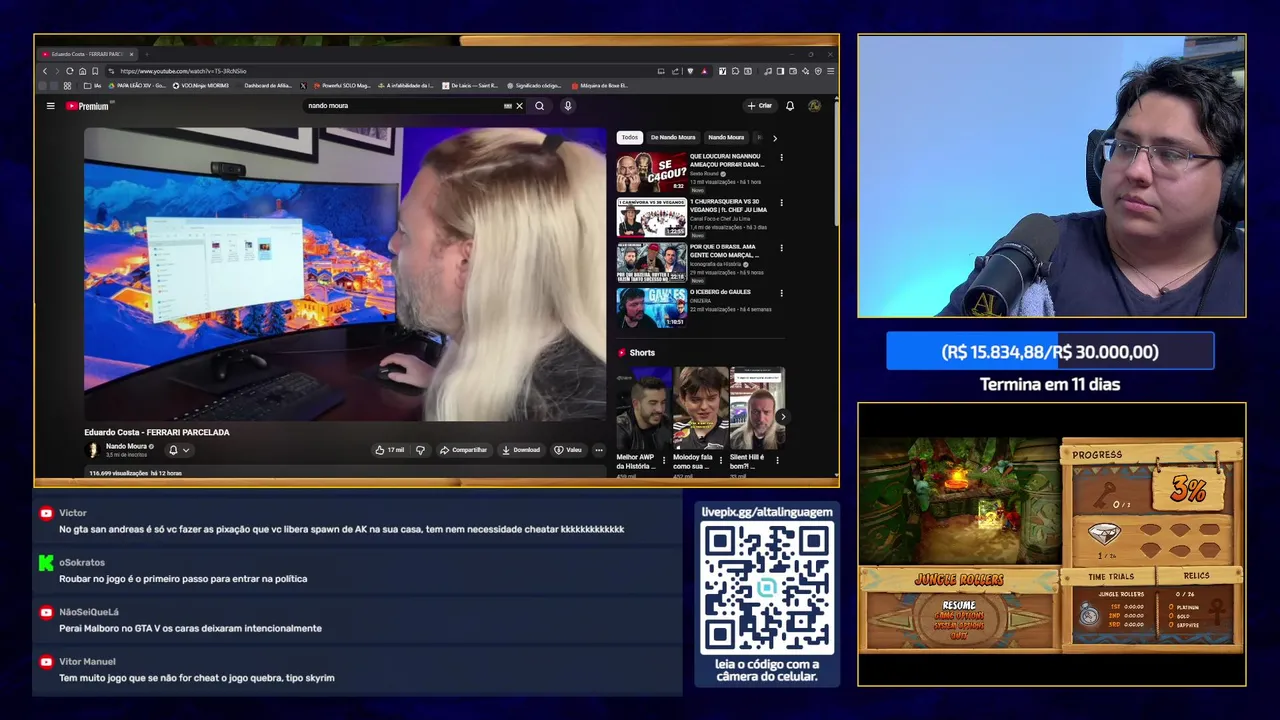
Task: Open options menu for 'O ICEBERG do GAULES'
Action: tap(781, 293)
